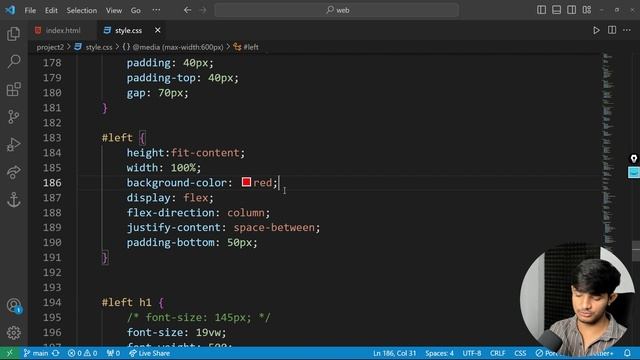Change end of line sequence CRLF
This screenshot has width=640, height=360.
point(498,353)
